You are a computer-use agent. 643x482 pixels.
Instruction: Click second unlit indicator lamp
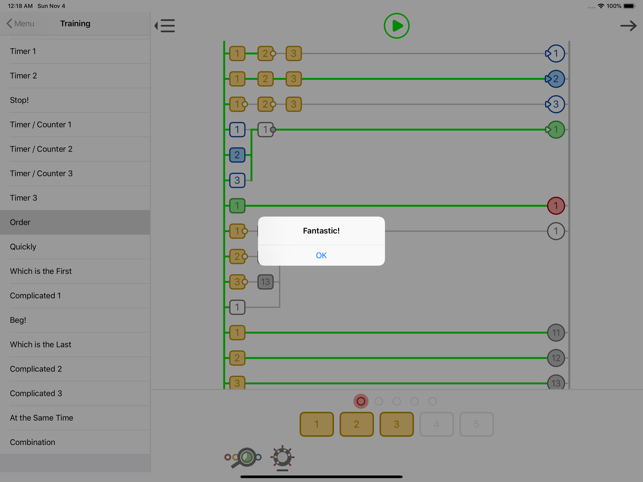point(379,401)
